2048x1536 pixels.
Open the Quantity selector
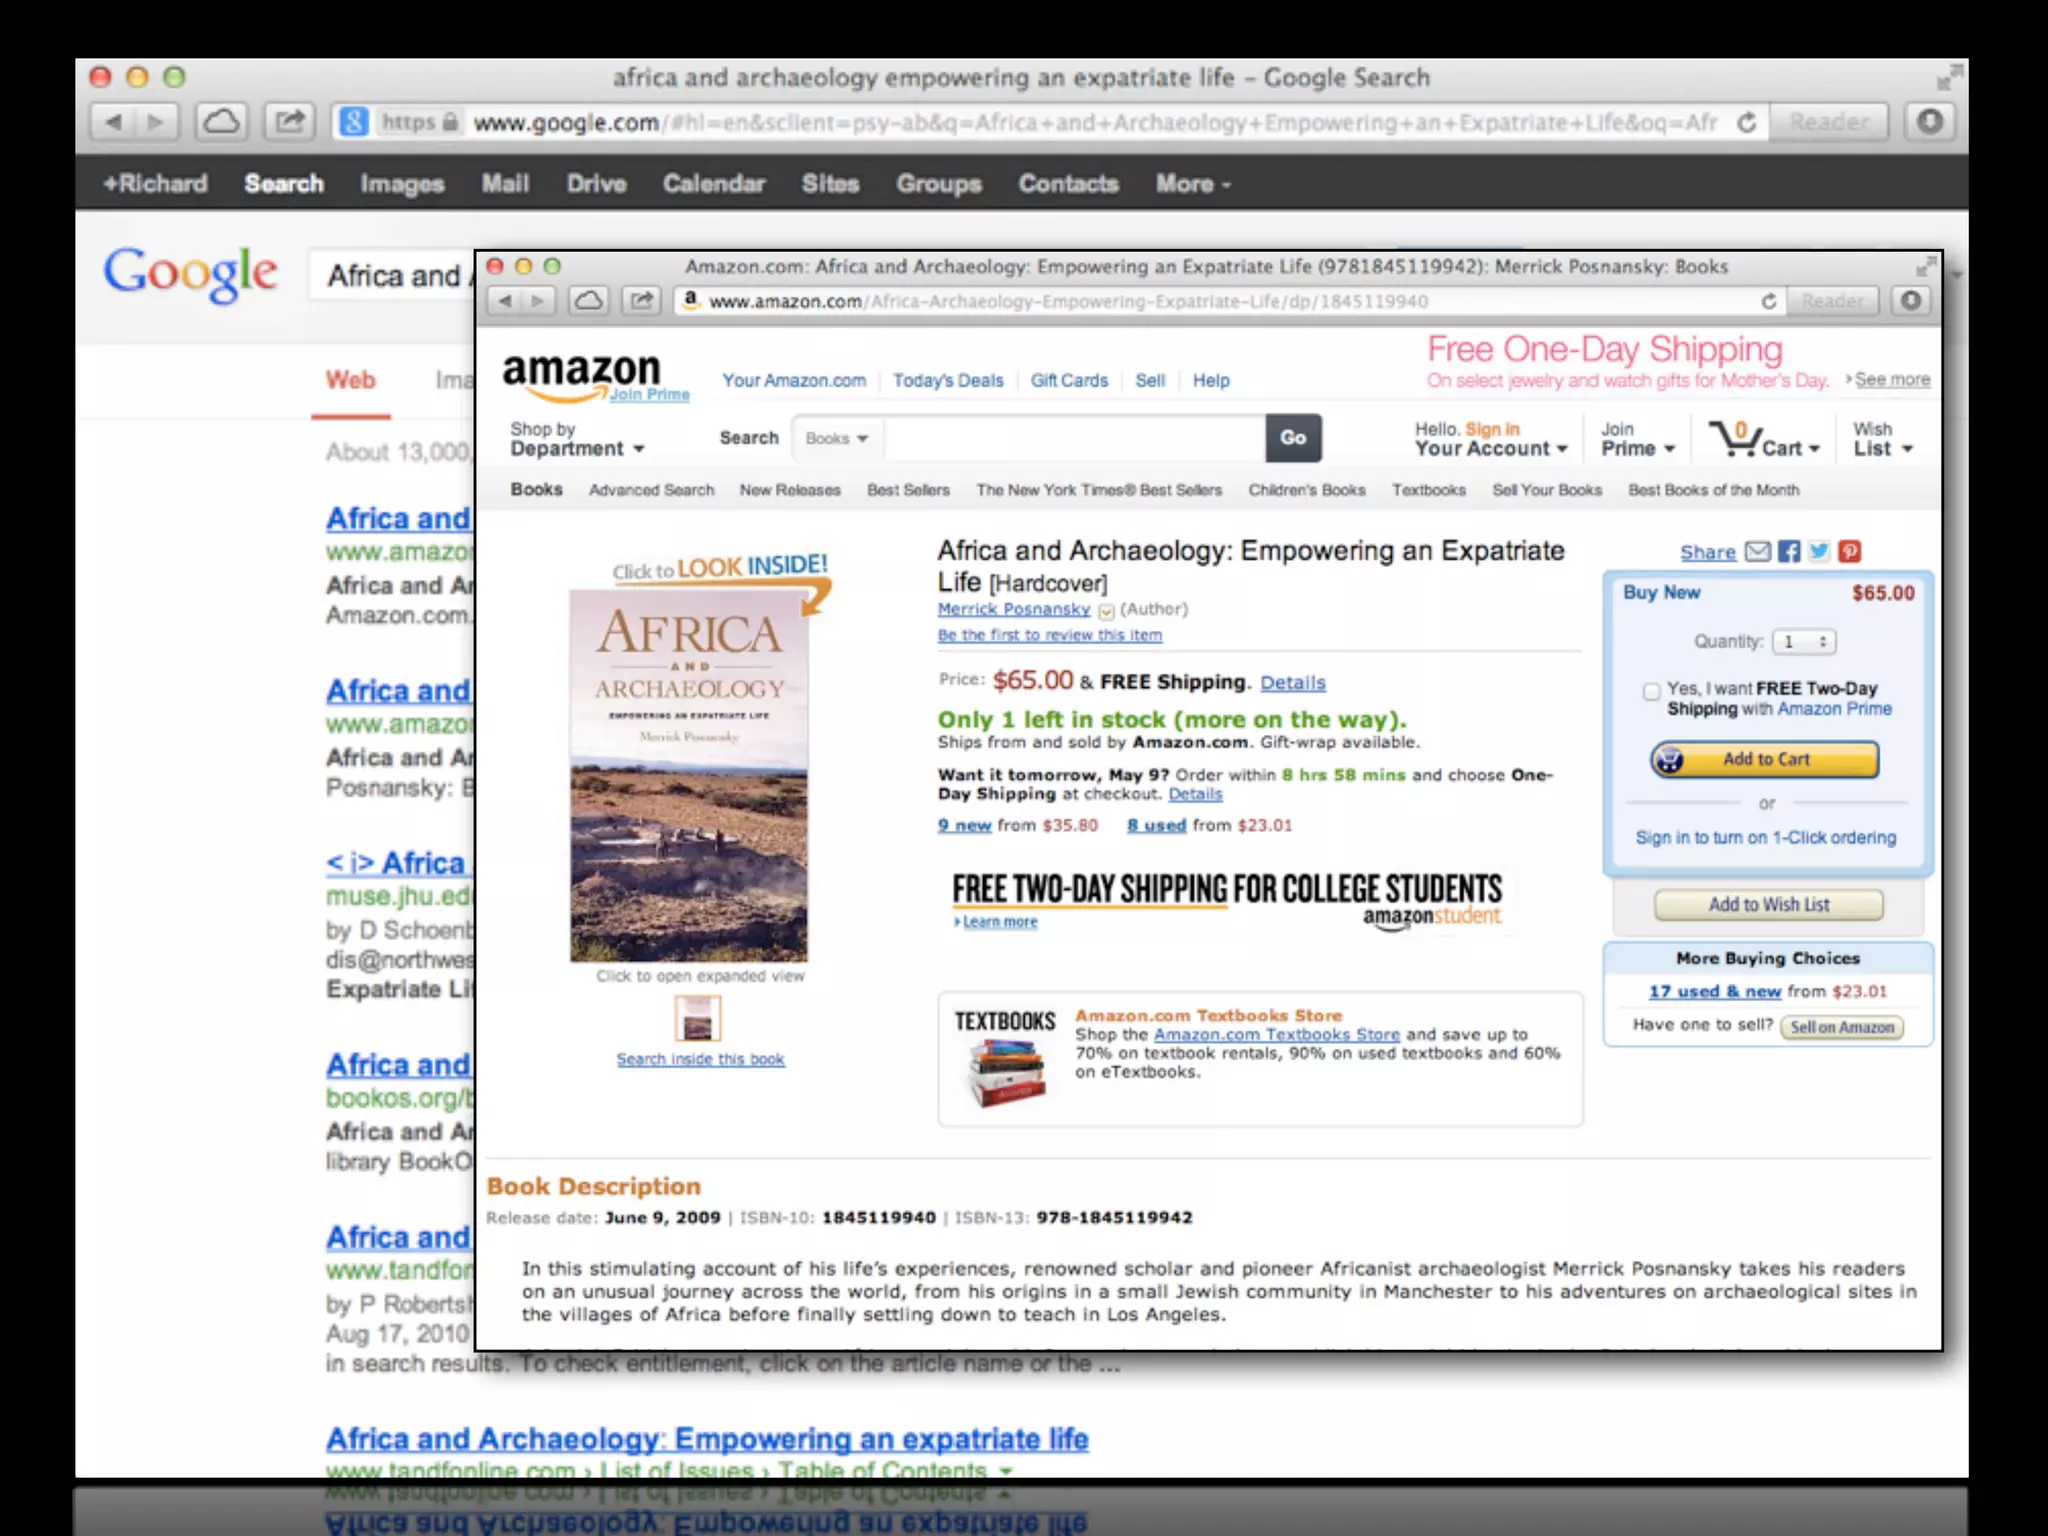1804,642
